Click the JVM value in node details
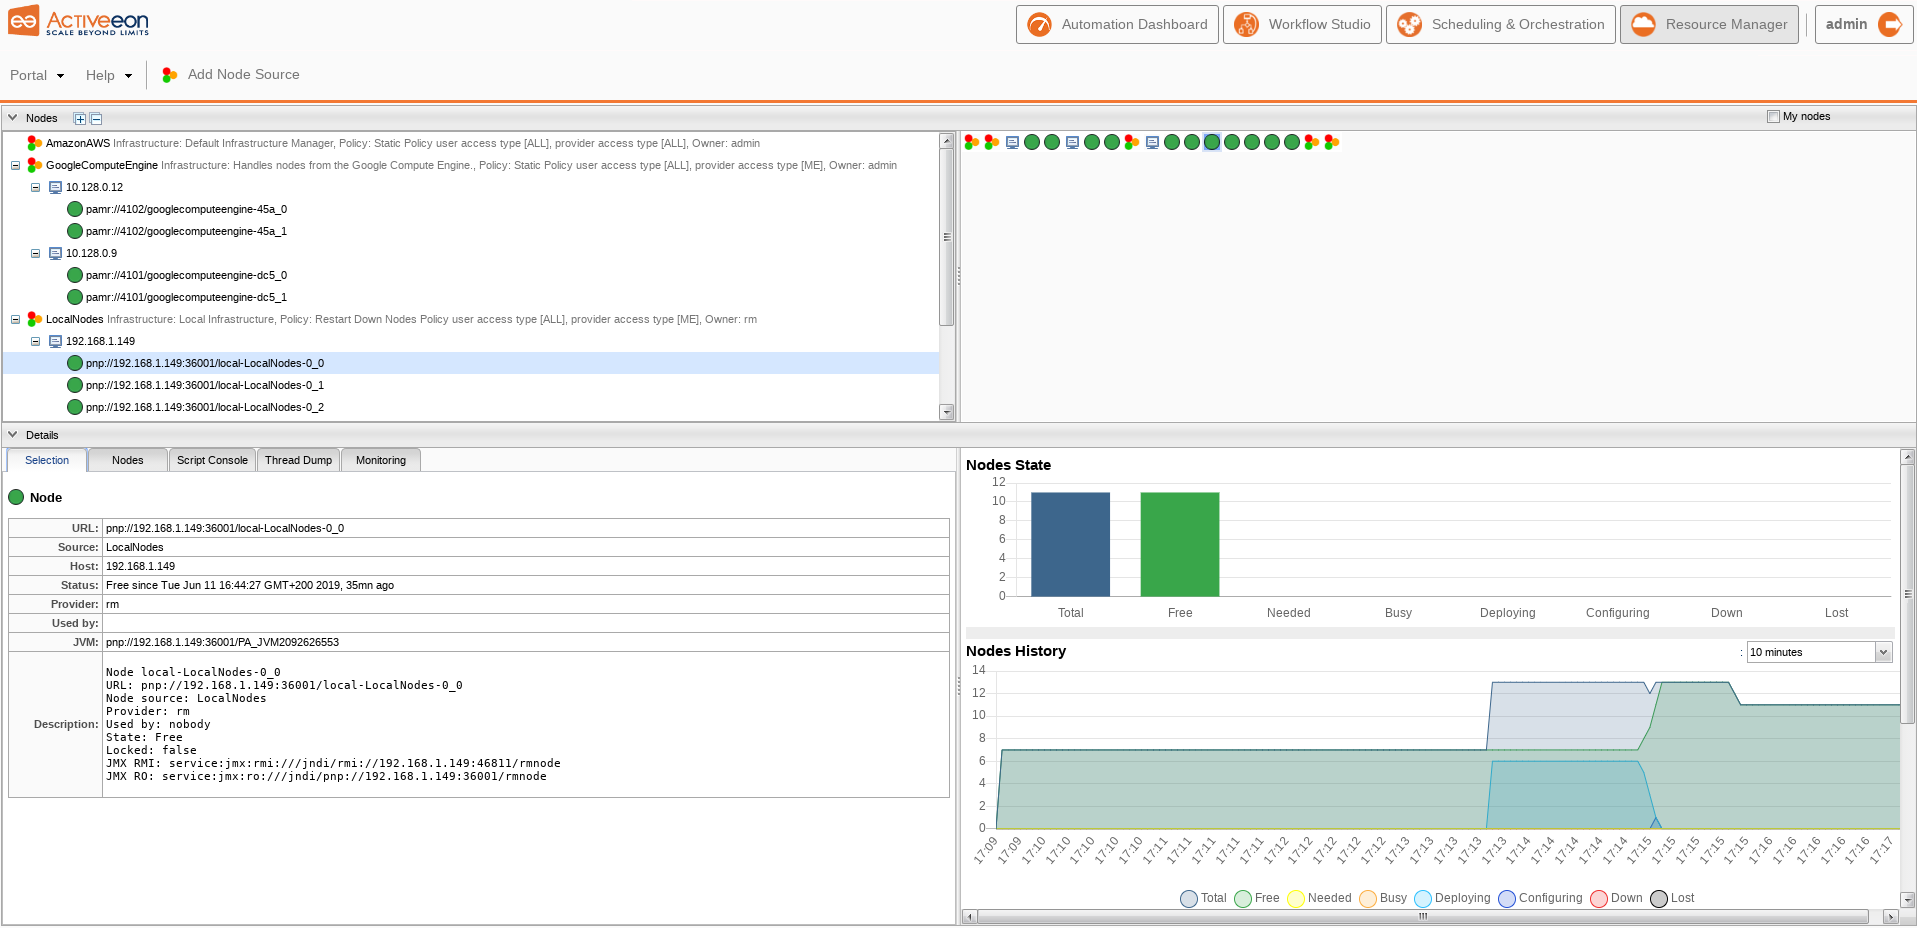 coord(526,642)
